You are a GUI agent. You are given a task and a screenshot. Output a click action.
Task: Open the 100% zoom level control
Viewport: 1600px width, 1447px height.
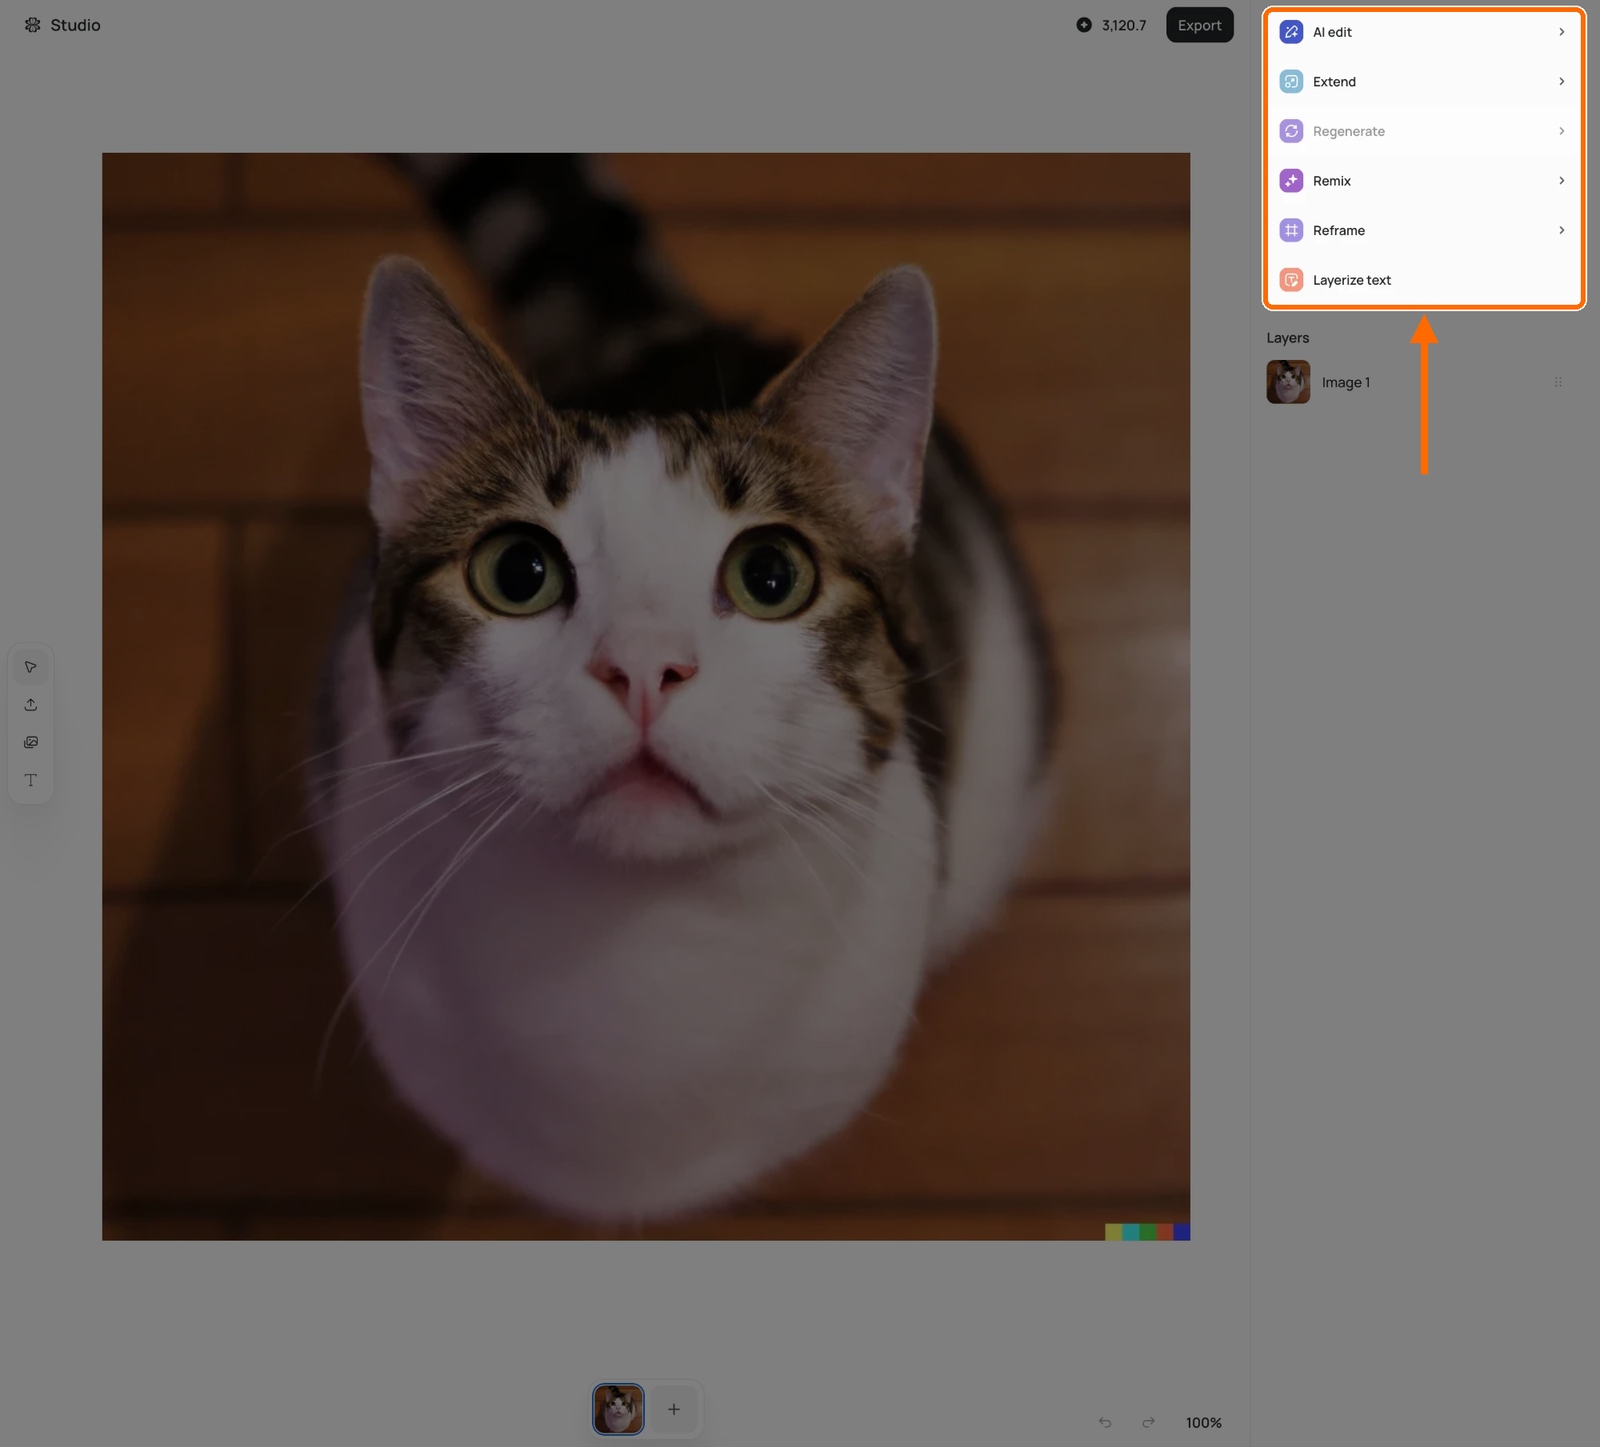coord(1204,1422)
